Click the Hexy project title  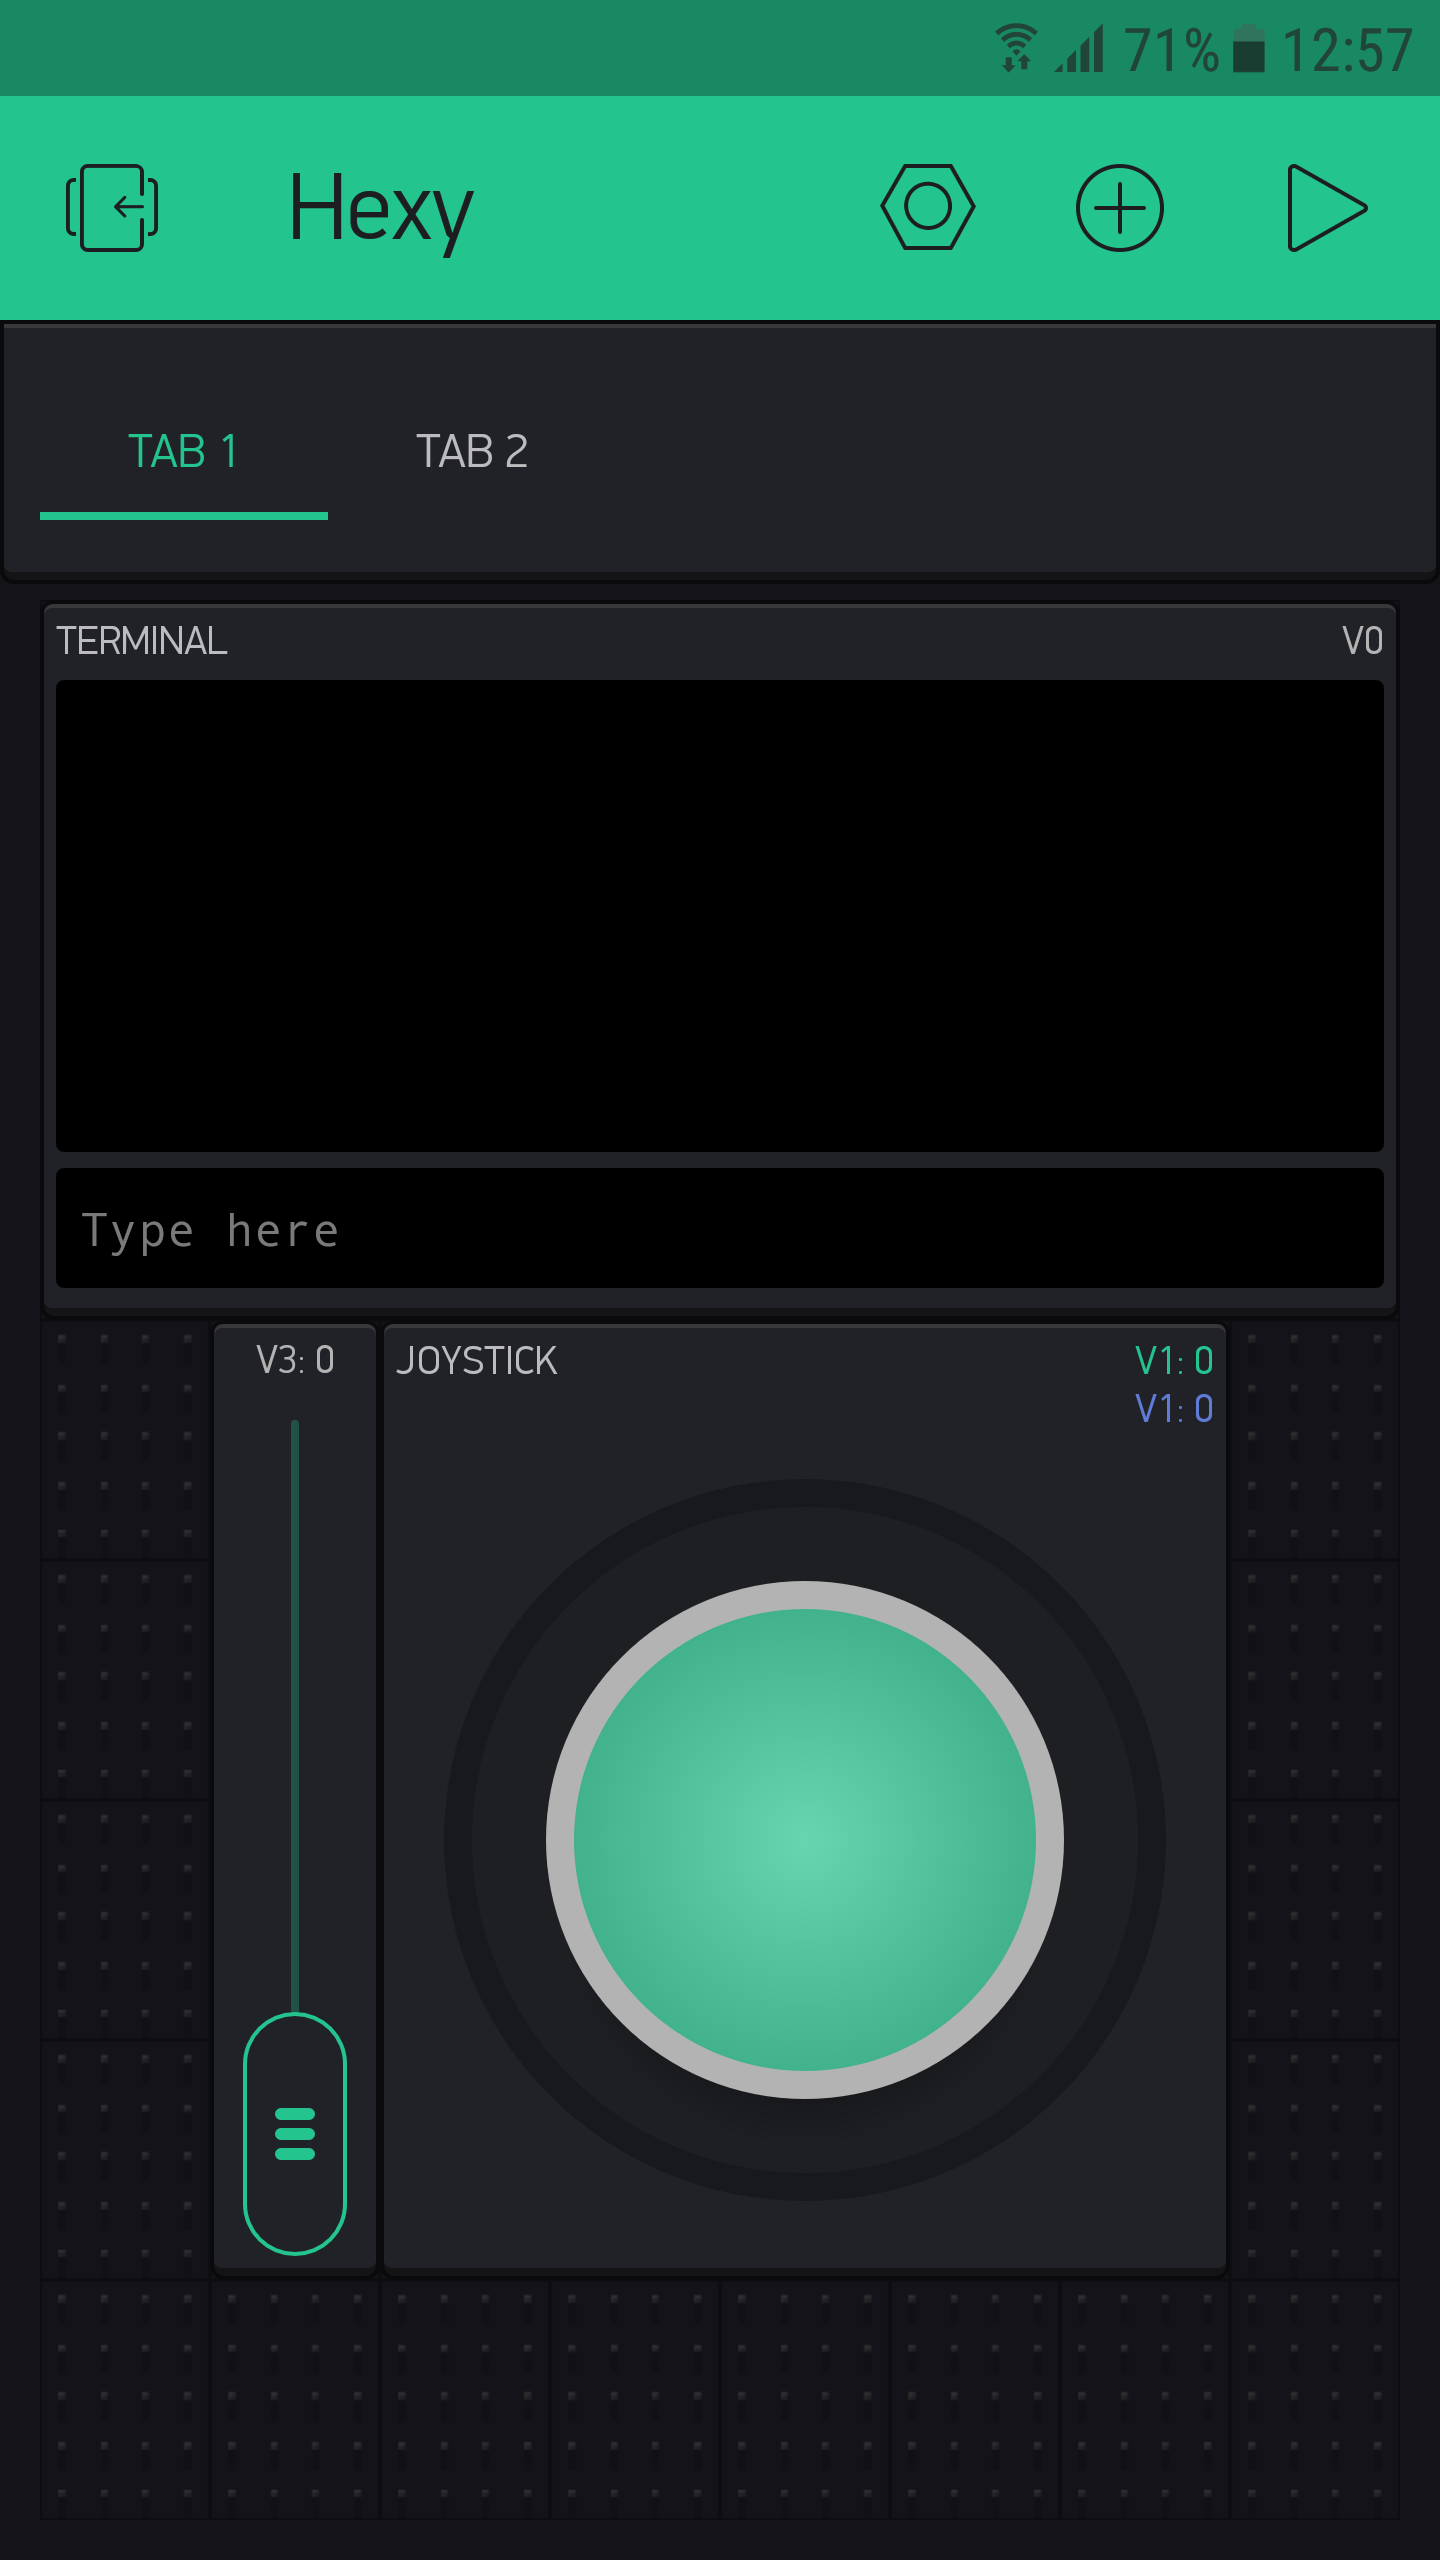380,208
